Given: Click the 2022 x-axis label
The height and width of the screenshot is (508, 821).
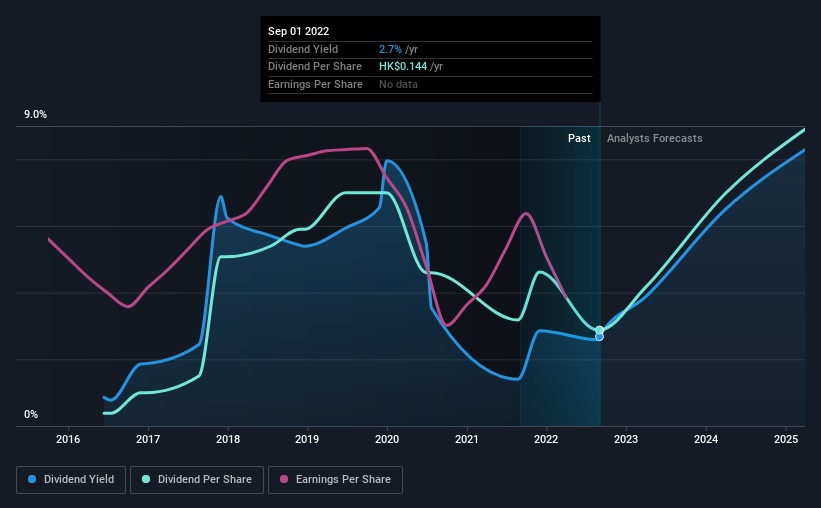Looking at the screenshot, I should (x=546, y=439).
